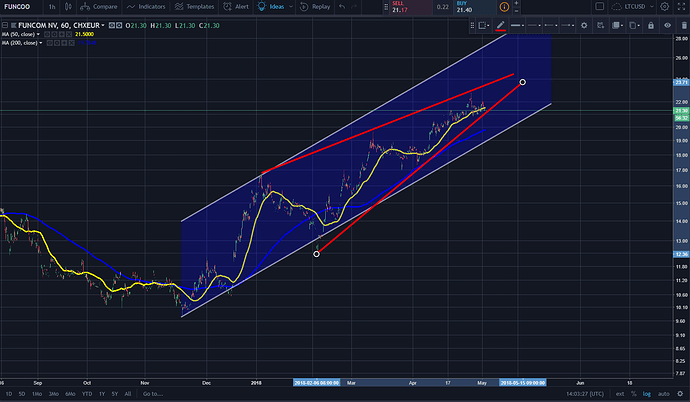
Task: Click the Go to... date link
Action: [x=153, y=394]
